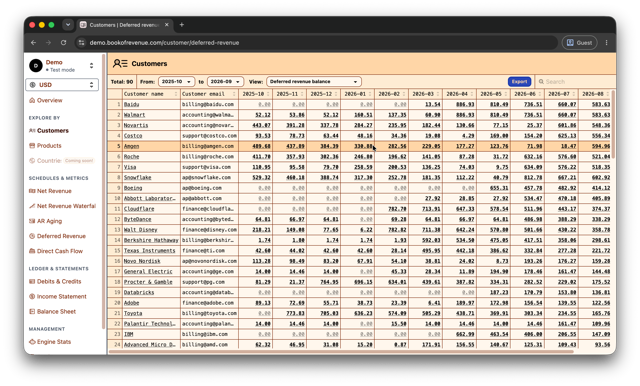Open the Berkshire Hathaway customer link
This screenshot has width=640, height=386.
[x=151, y=240]
